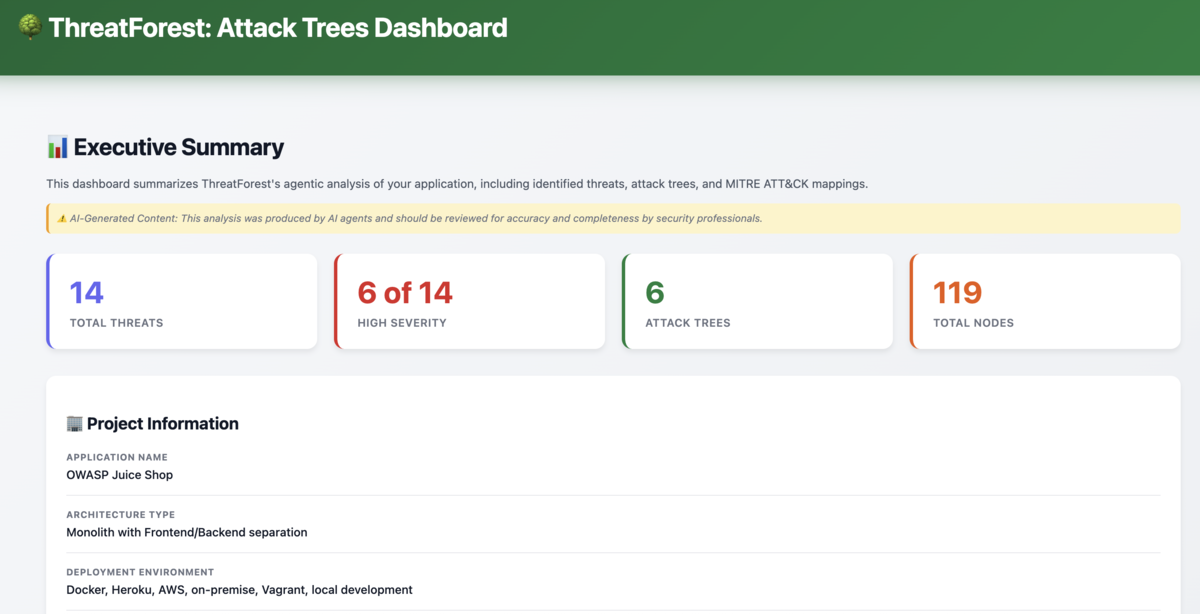Click the tree icon in the header

(30, 28)
